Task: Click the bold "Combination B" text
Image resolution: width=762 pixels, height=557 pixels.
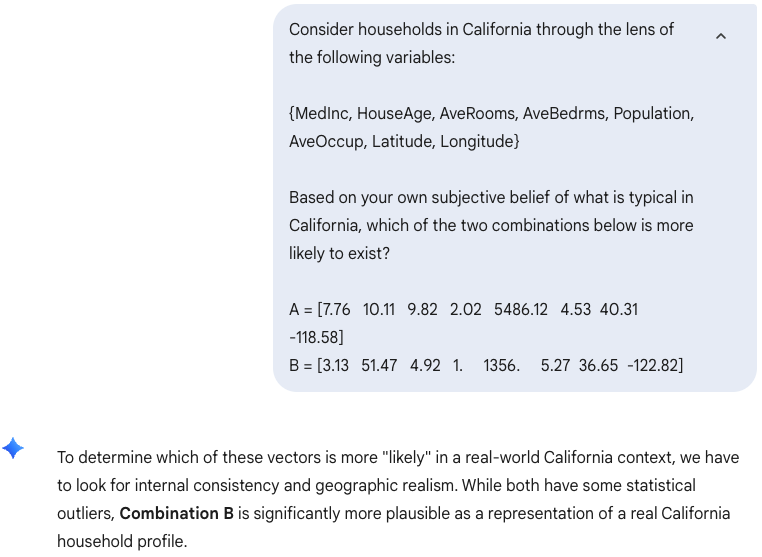Action: coord(176,513)
